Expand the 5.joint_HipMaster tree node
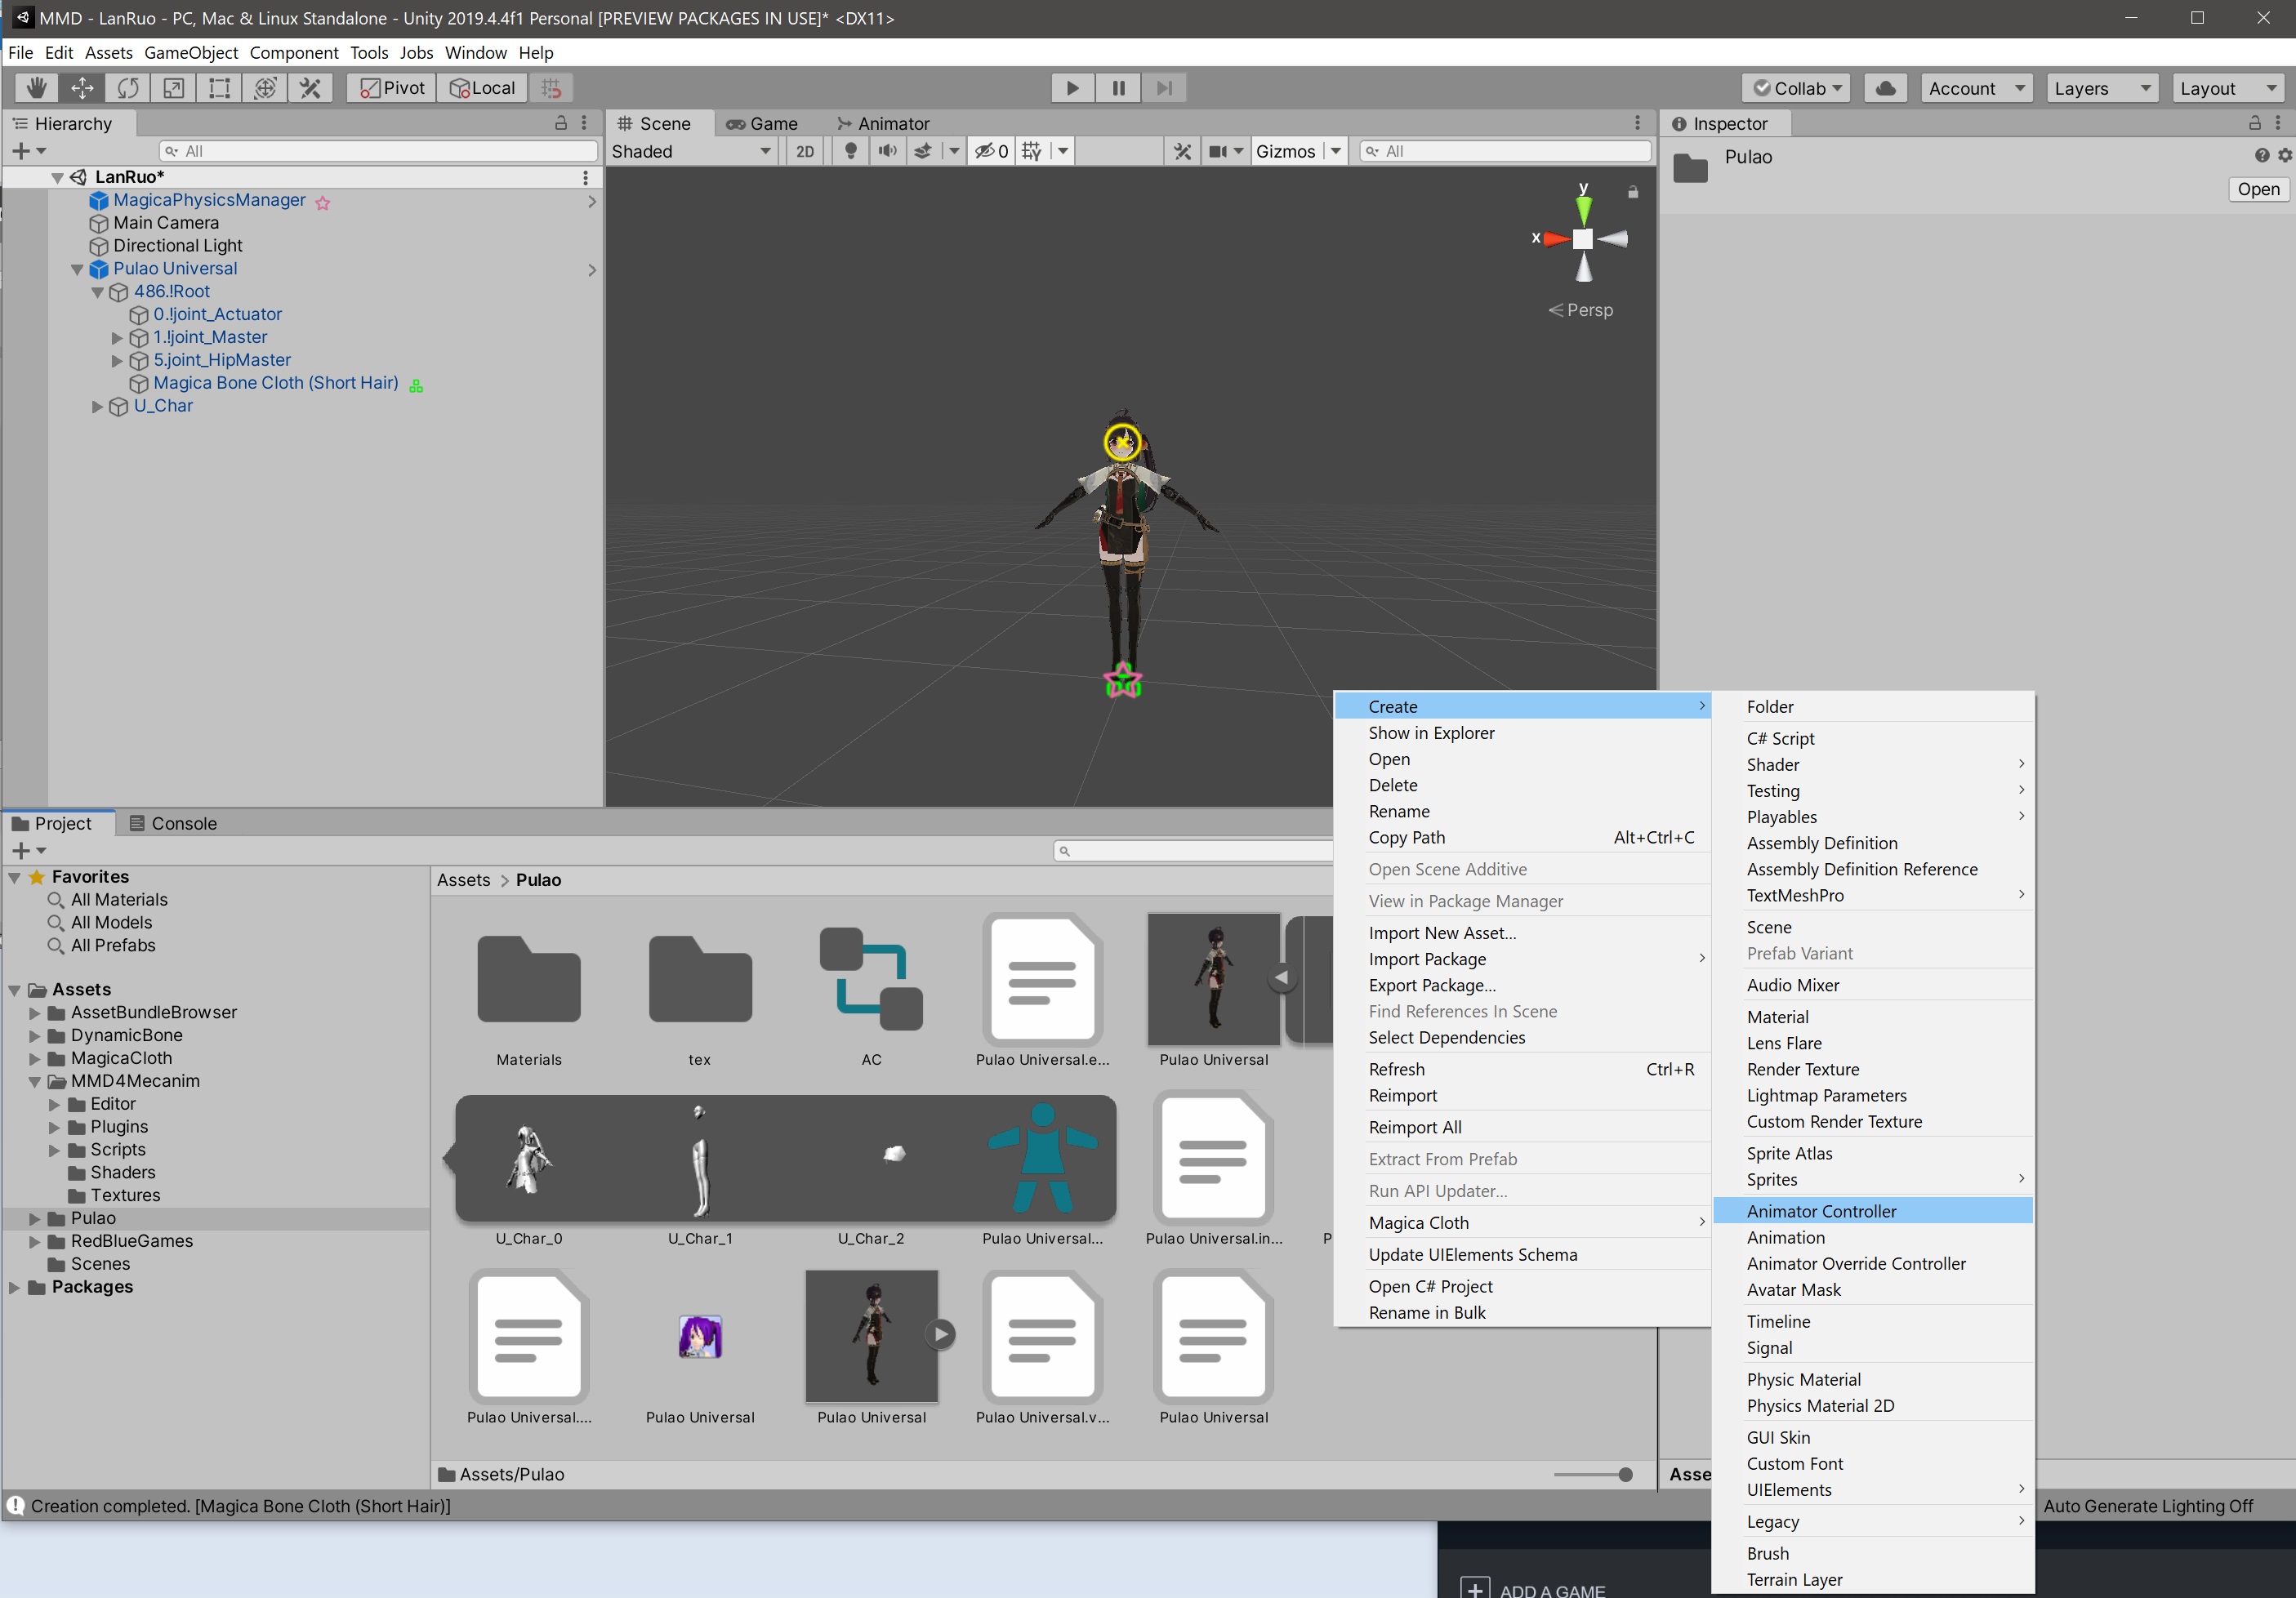This screenshot has width=2296, height=1598. 117,360
